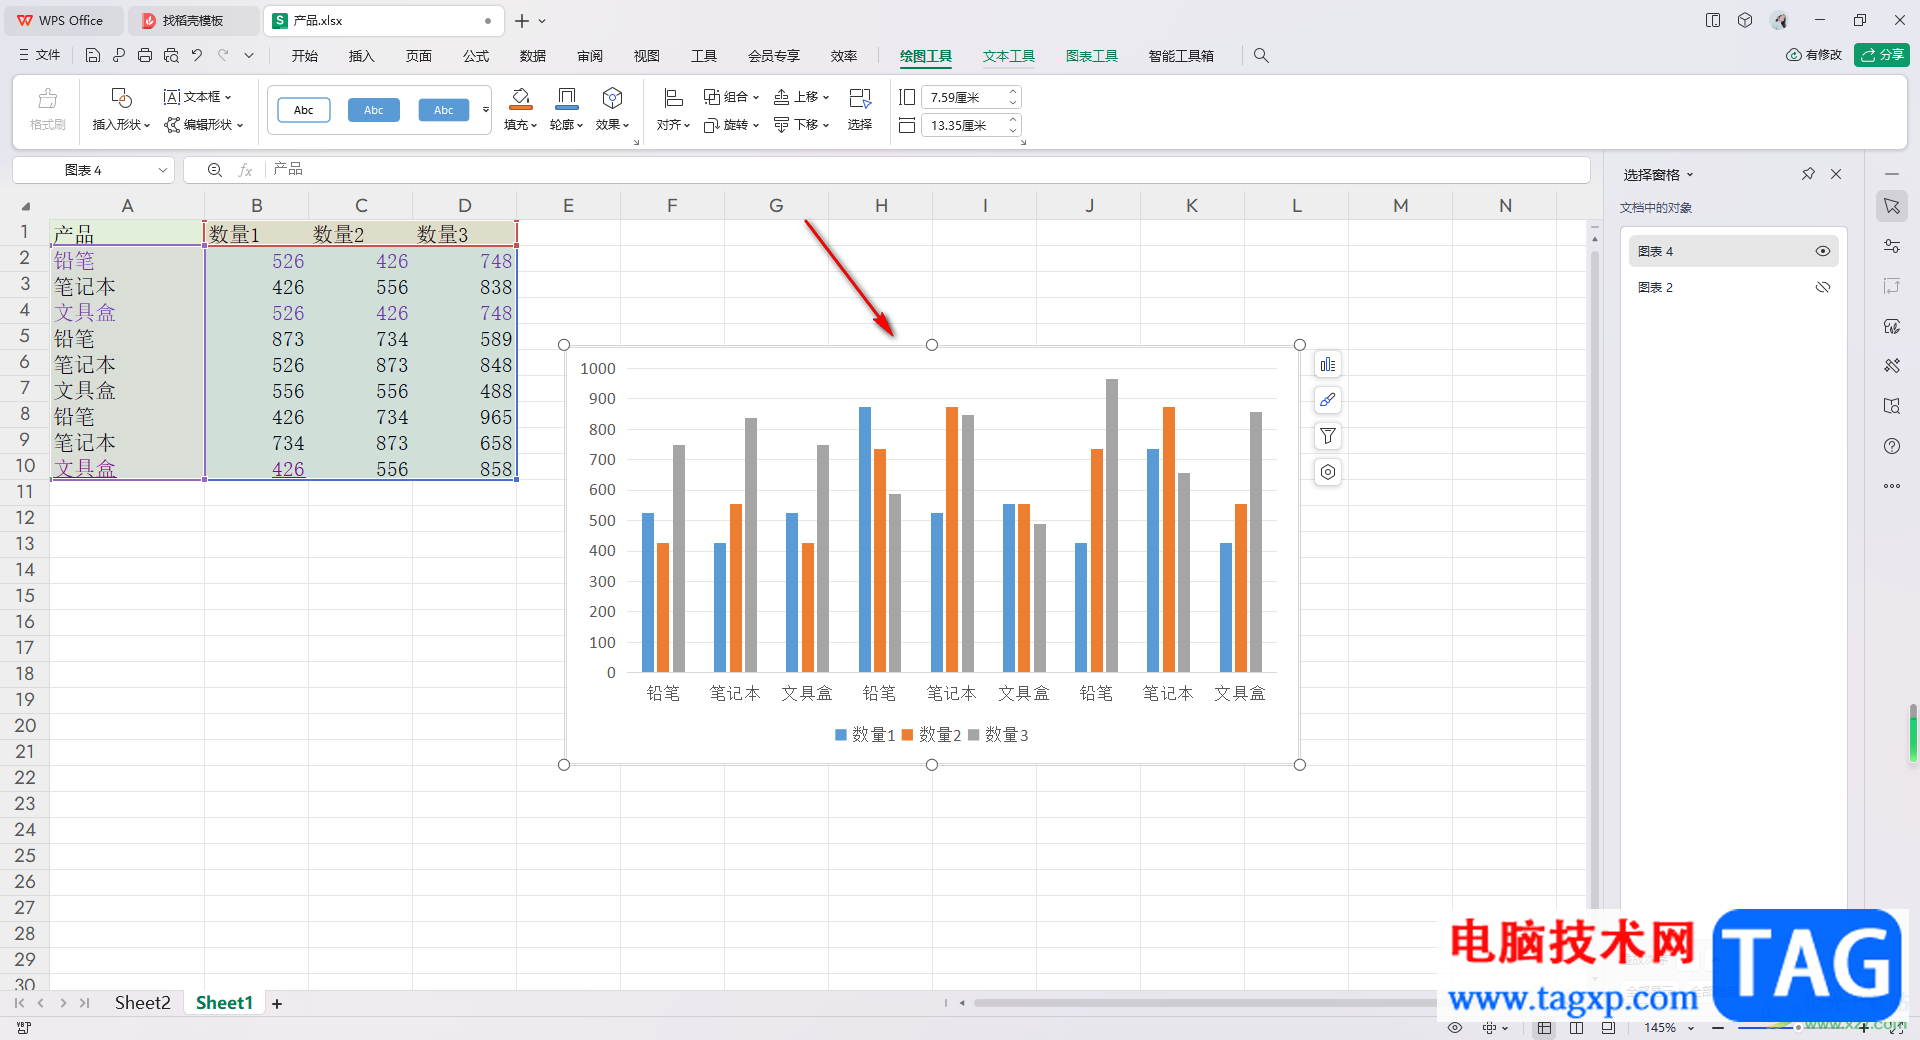Pin the Selection Pane
This screenshot has width=1920, height=1040.
click(1808, 174)
